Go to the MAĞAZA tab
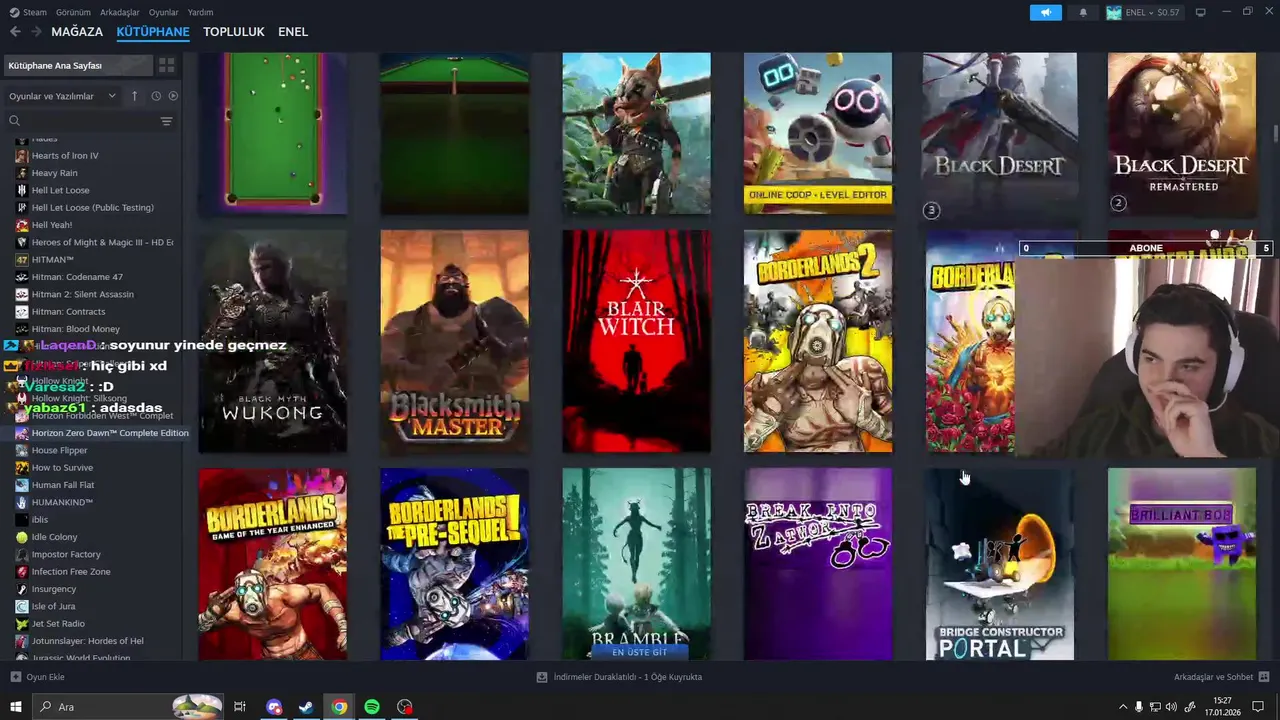The image size is (1280, 720). [x=77, y=32]
